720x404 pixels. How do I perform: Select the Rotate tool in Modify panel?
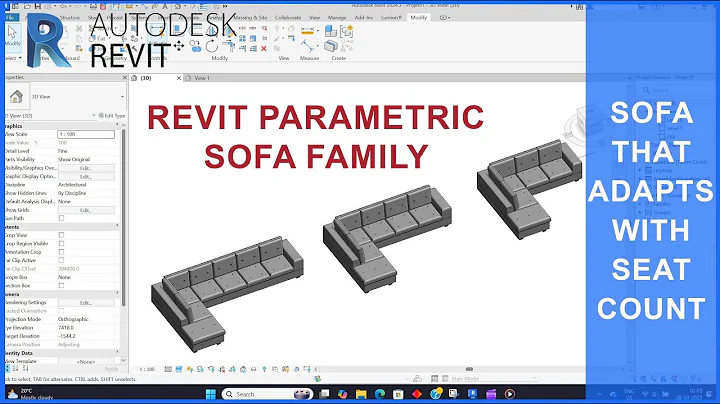click(x=212, y=46)
